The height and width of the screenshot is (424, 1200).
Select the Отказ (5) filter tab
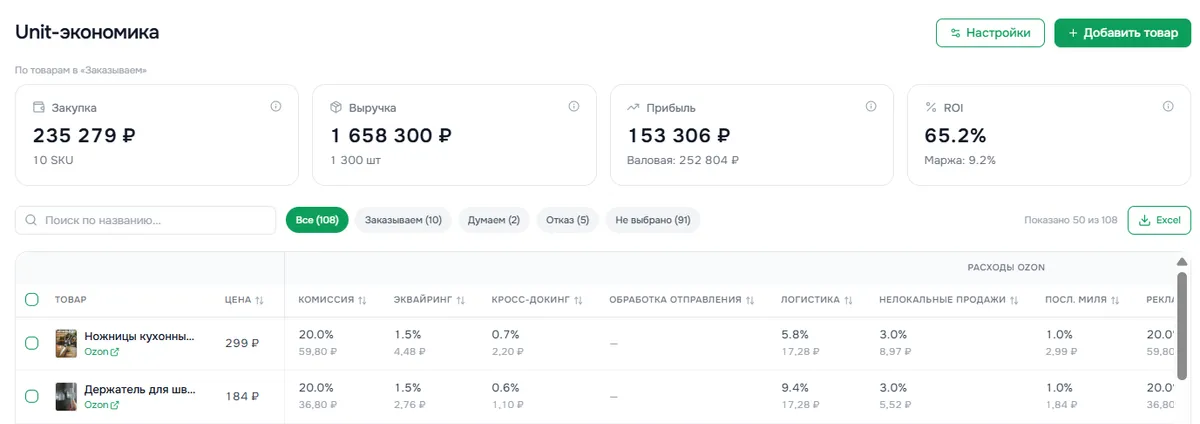click(567, 220)
